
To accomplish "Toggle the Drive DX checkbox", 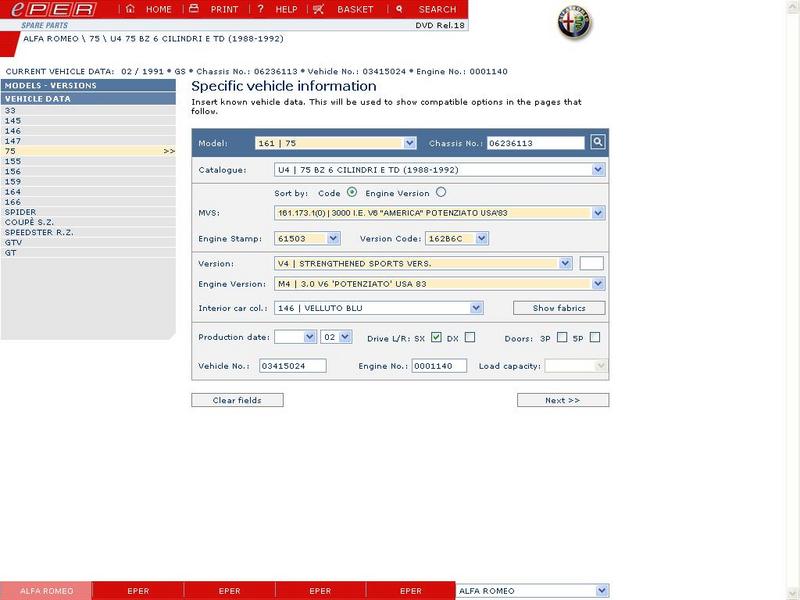I will pos(470,337).
